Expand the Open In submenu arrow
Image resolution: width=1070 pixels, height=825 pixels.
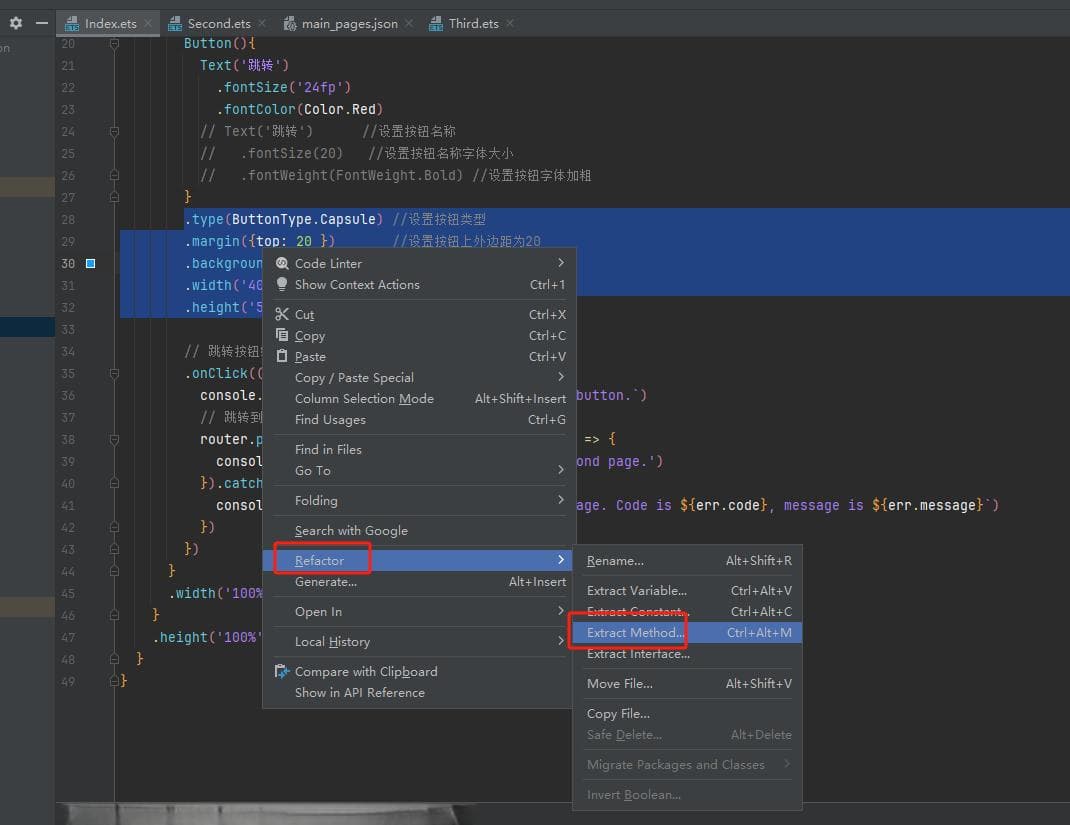[x=561, y=611]
